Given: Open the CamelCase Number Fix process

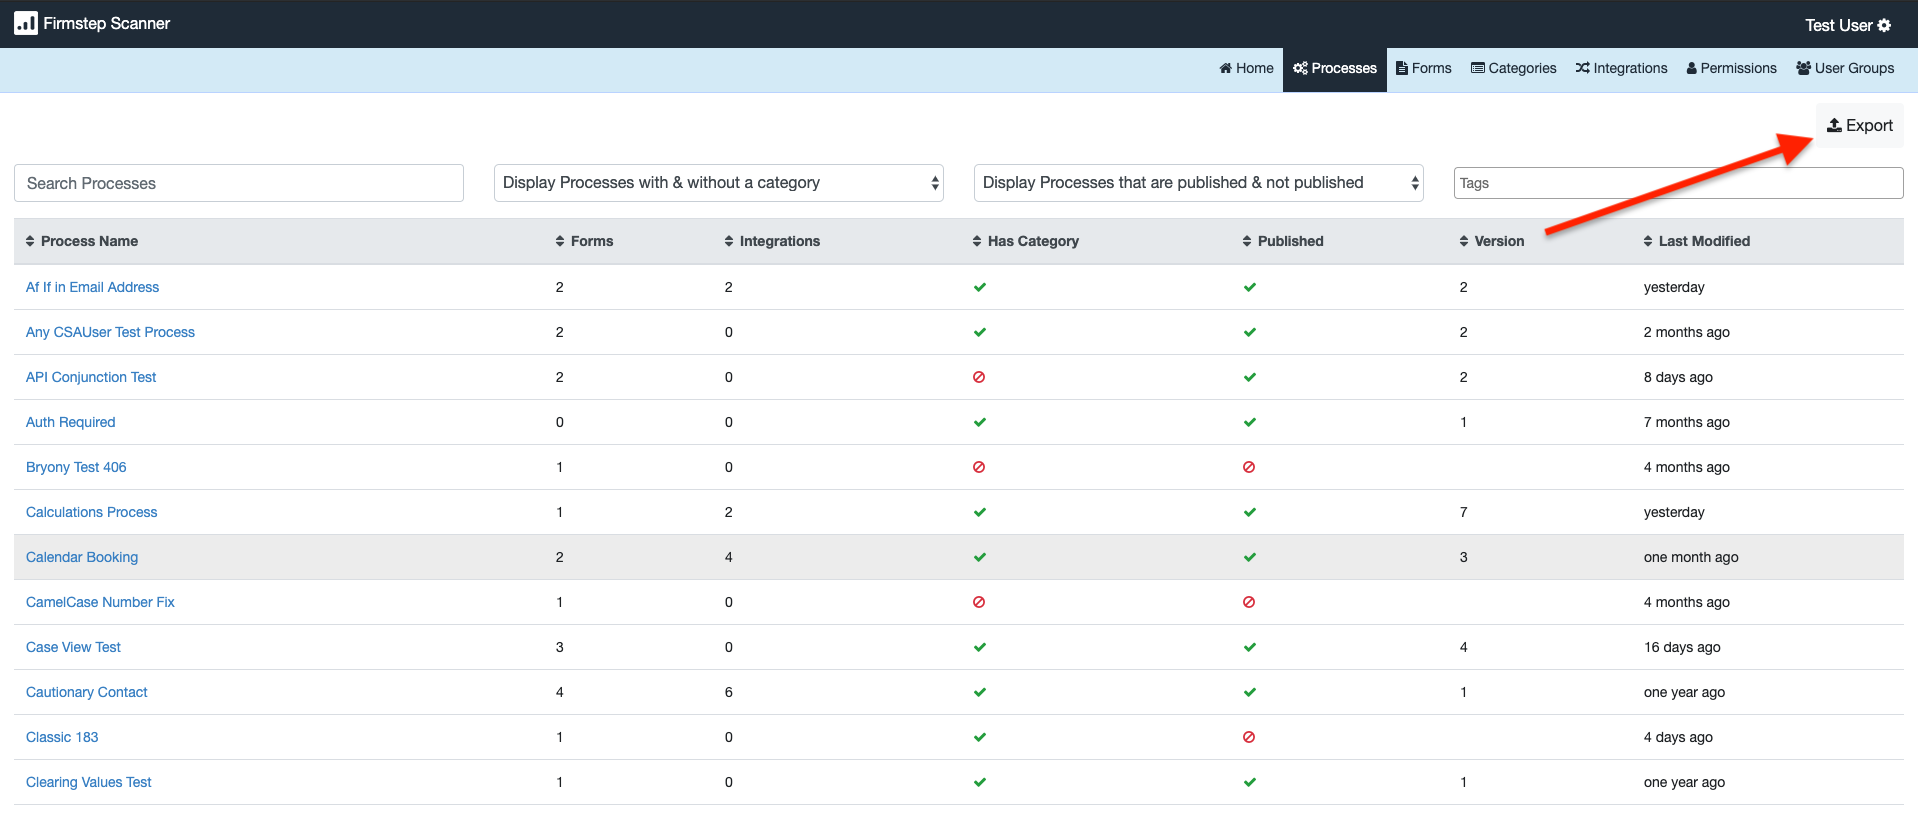Looking at the screenshot, I should tap(100, 602).
